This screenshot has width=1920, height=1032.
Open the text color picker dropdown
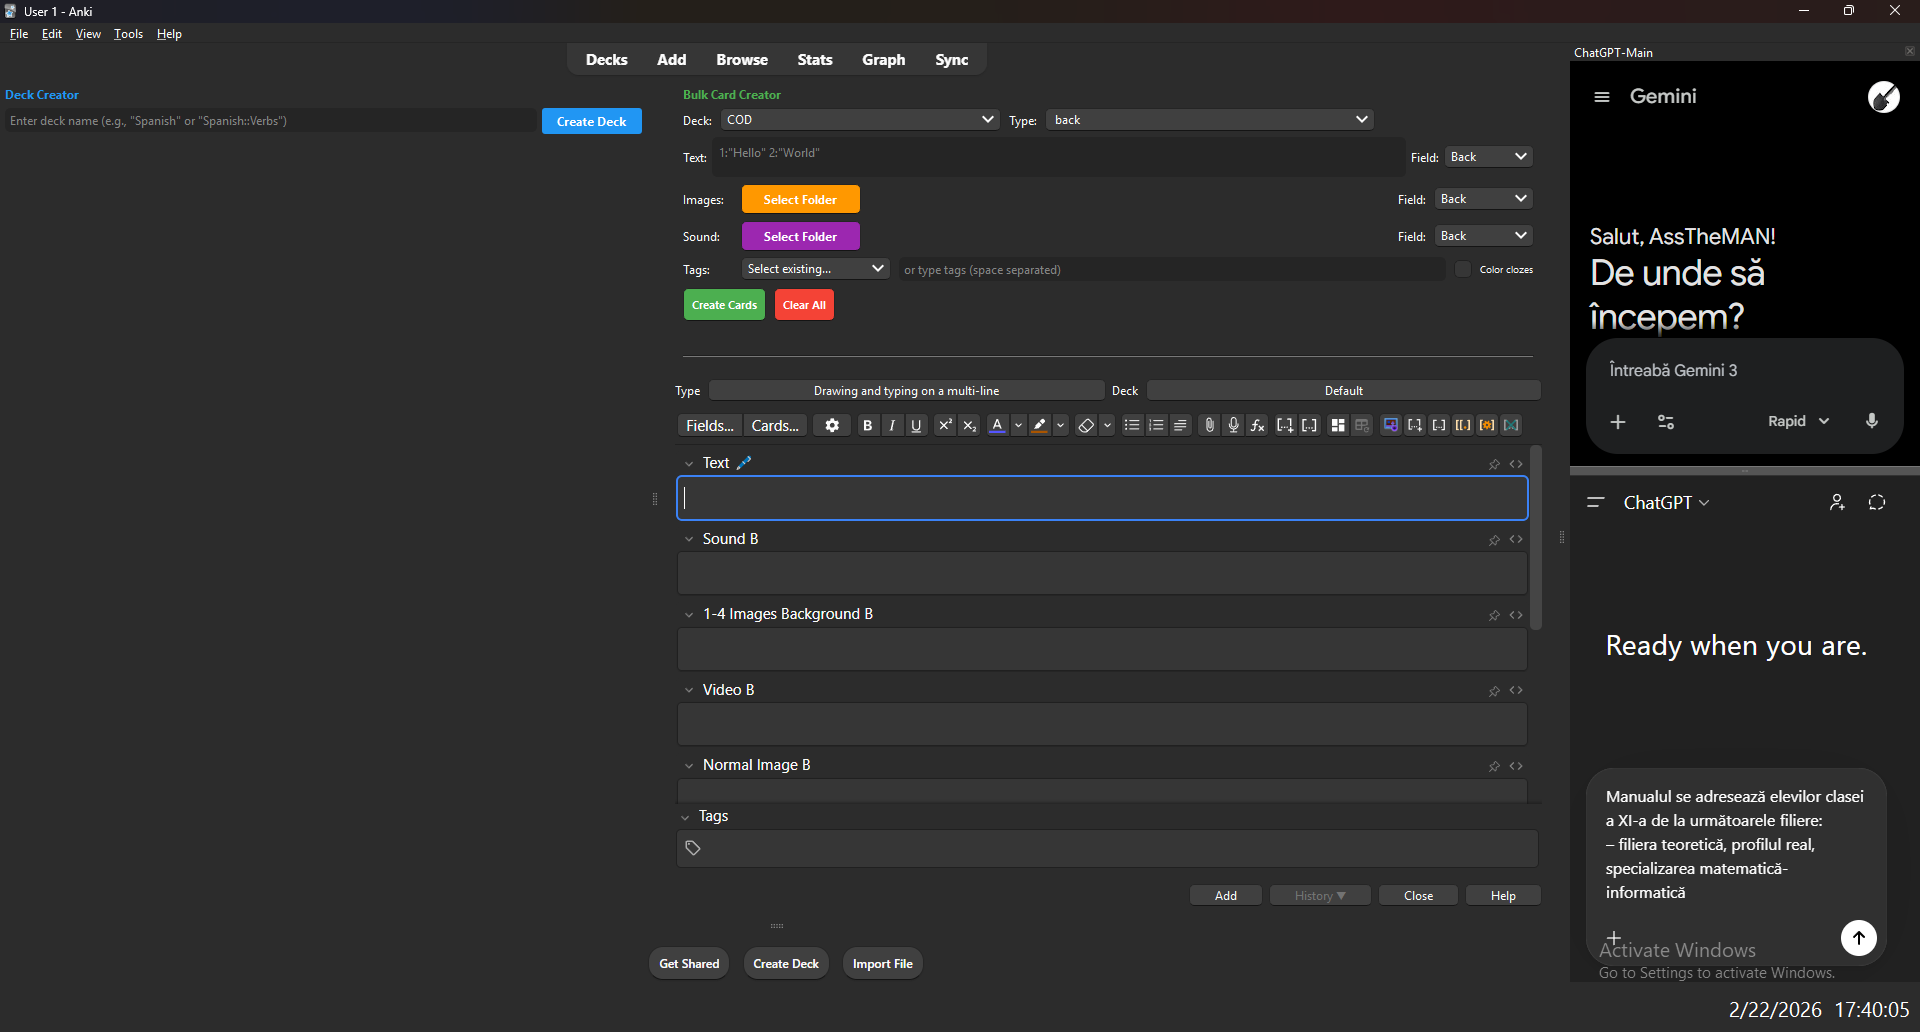pyautogui.click(x=1019, y=425)
